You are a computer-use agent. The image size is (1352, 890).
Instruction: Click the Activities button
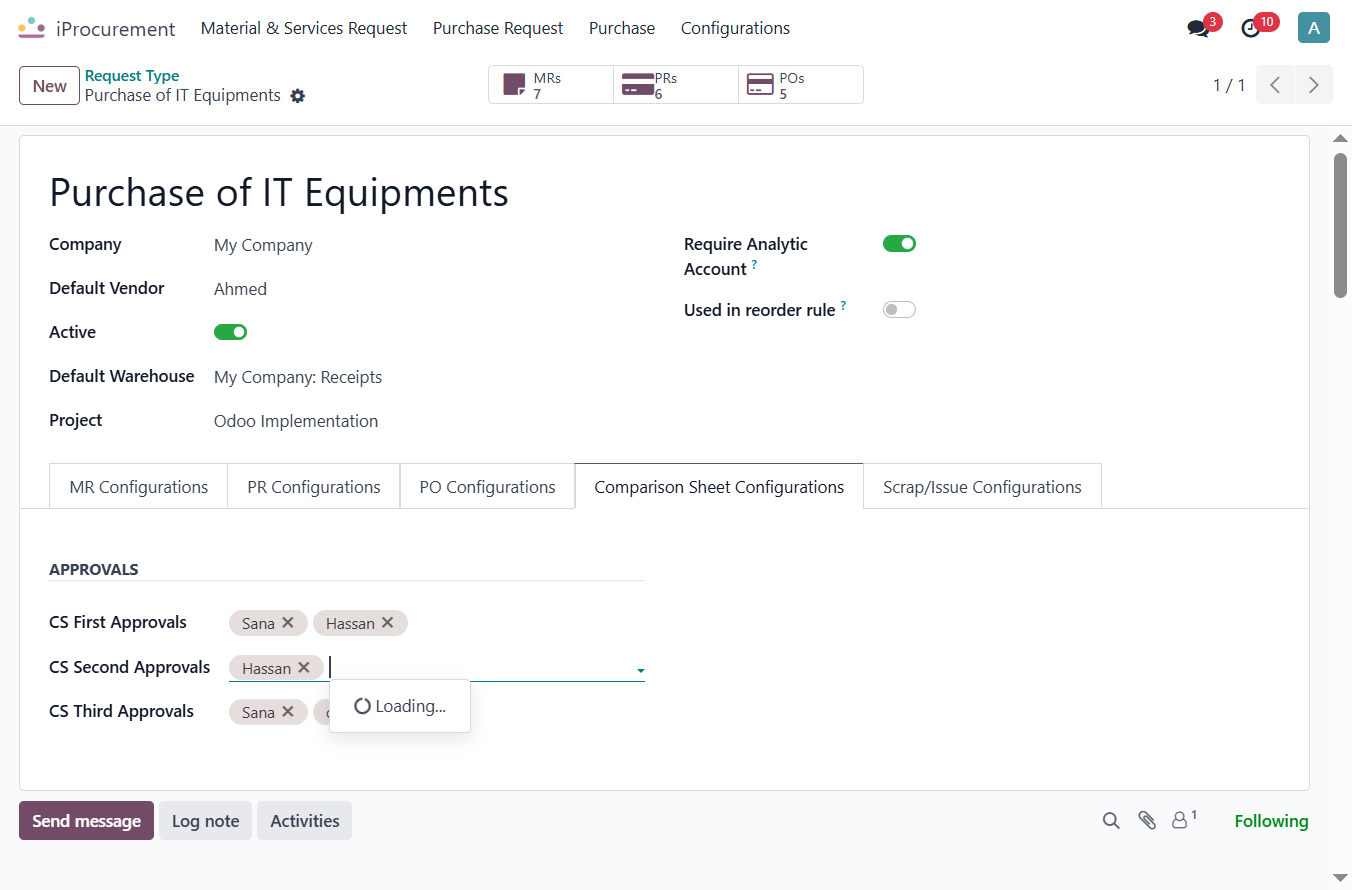(305, 821)
